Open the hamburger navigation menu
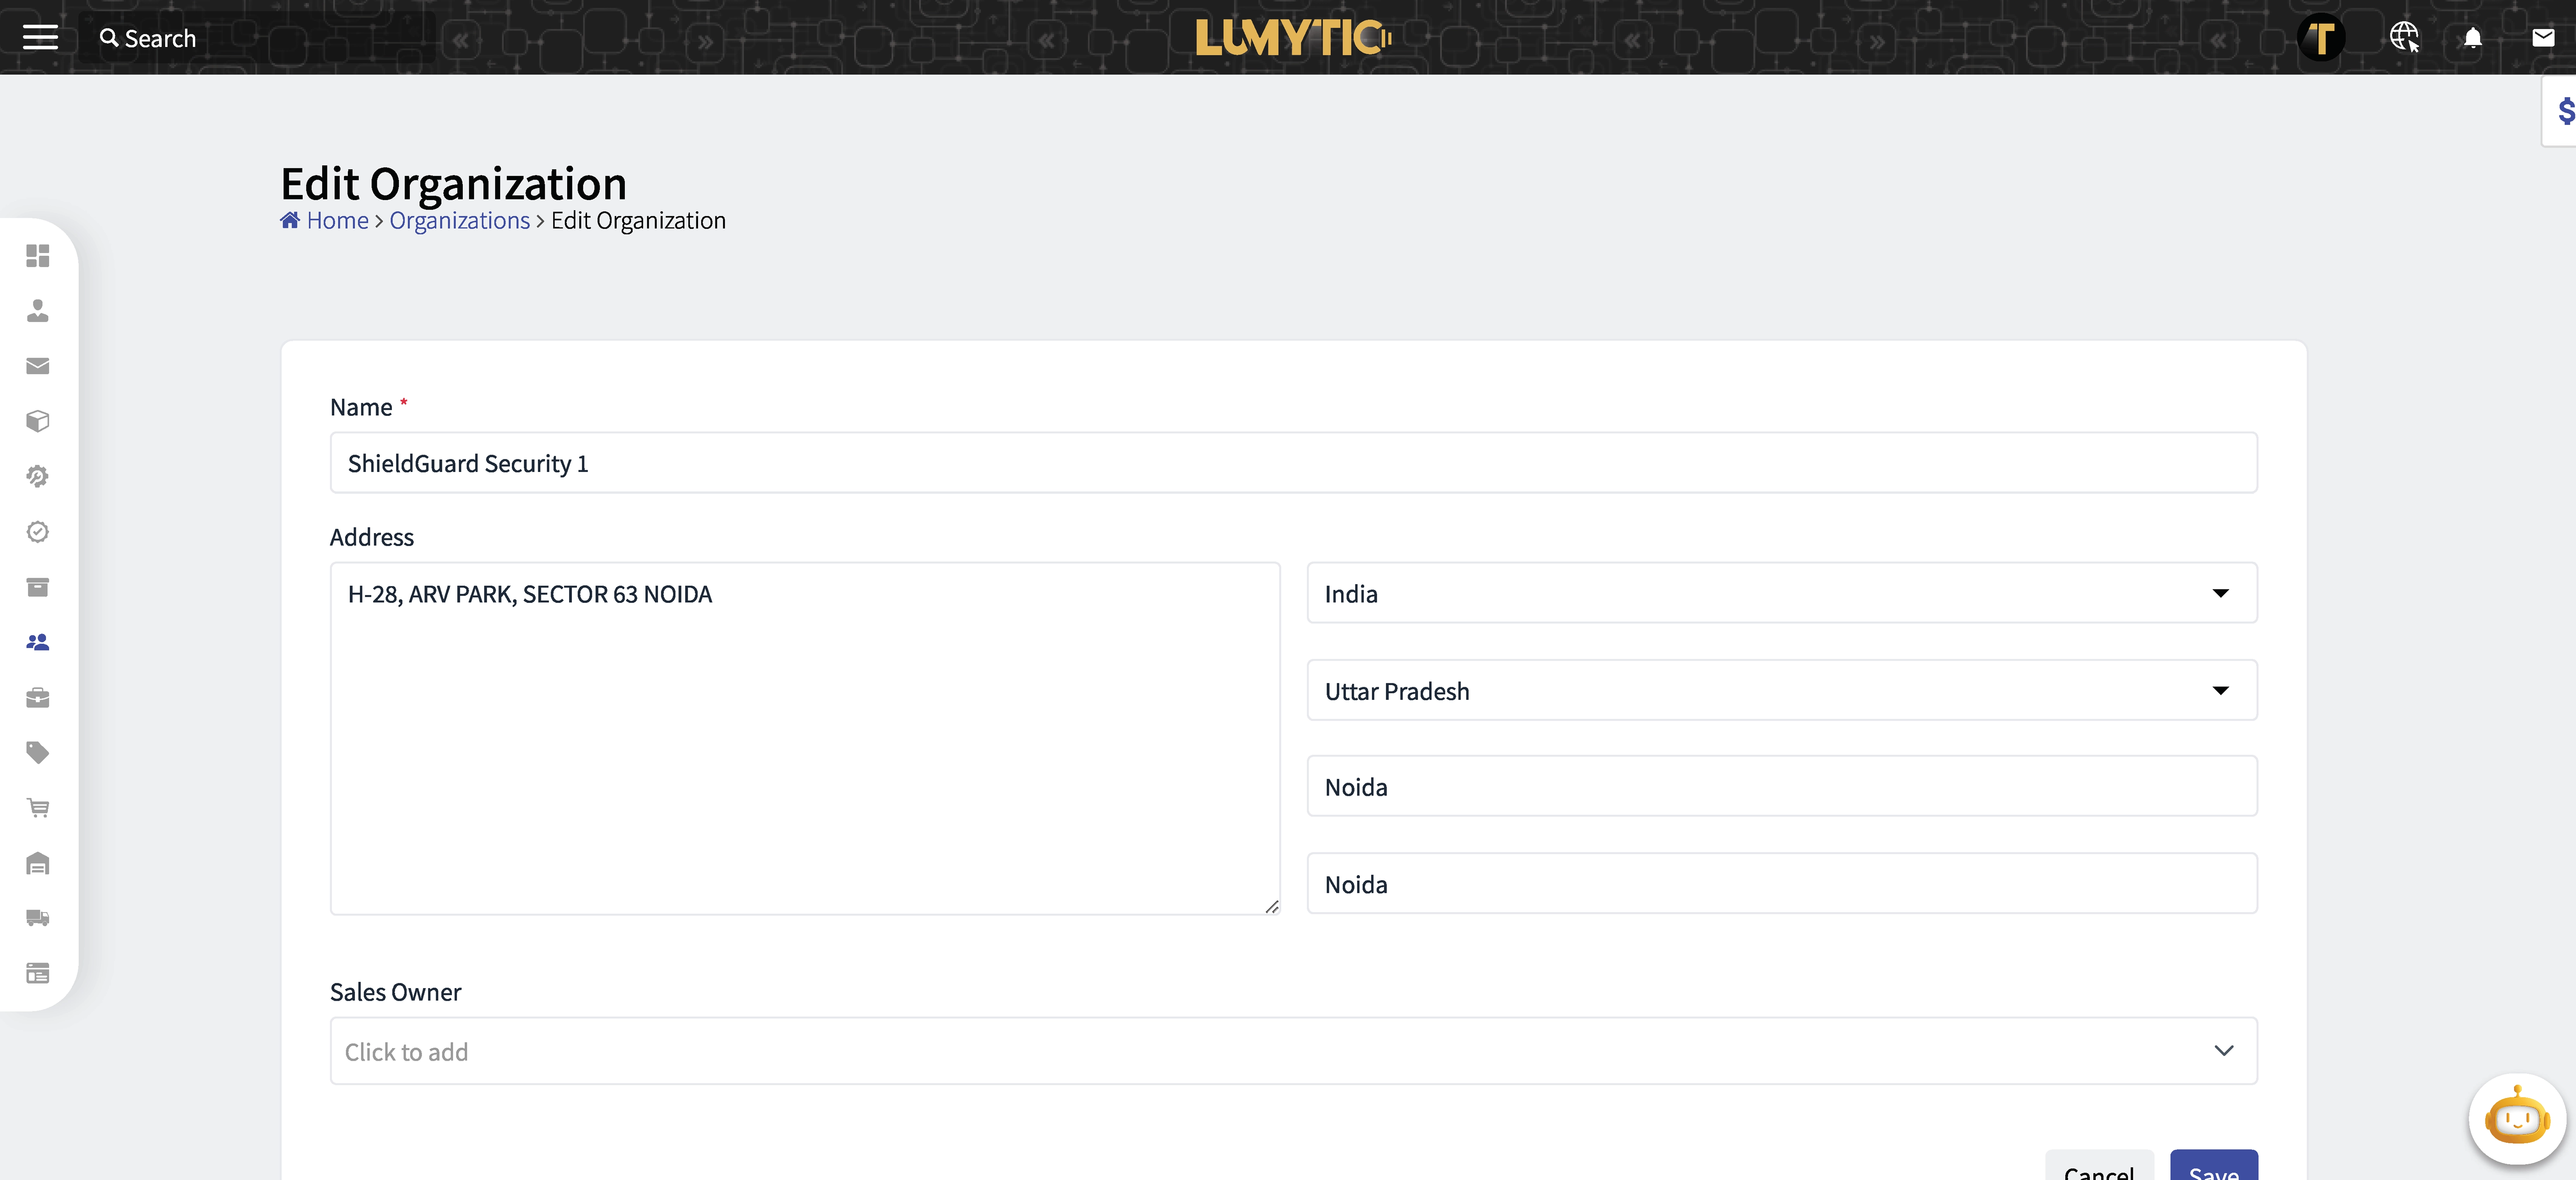Screen dimensions: 2576x1180 tap(40, 38)
